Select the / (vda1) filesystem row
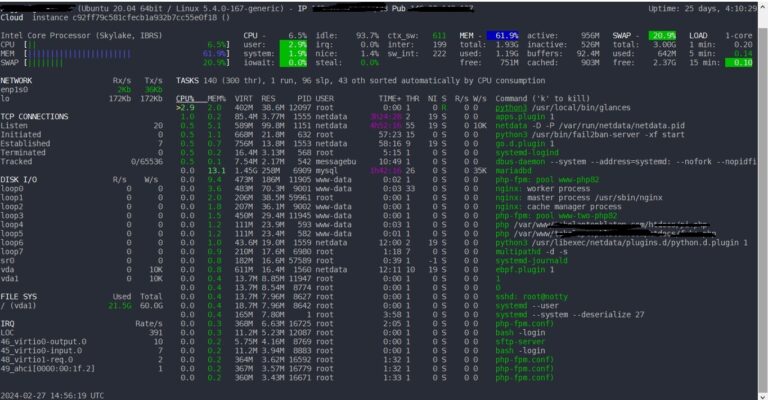Screen dimensions: 768x400 [x=81, y=306]
